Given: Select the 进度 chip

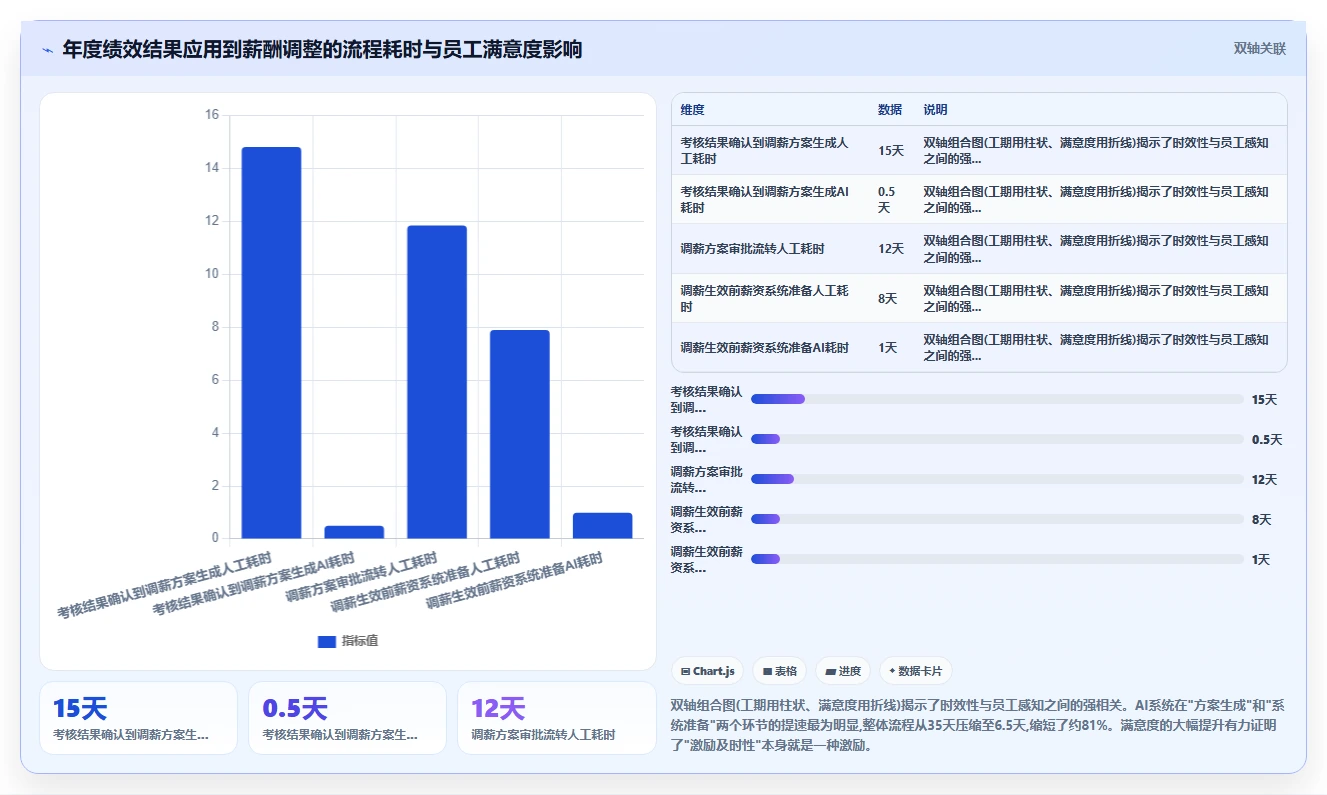Looking at the screenshot, I should click(x=843, y=671).
